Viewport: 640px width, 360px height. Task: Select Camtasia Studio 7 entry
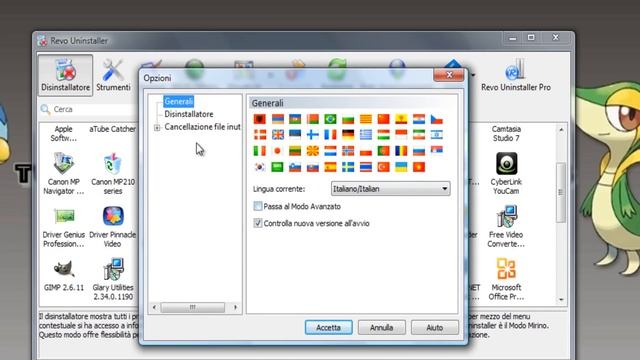506,133
